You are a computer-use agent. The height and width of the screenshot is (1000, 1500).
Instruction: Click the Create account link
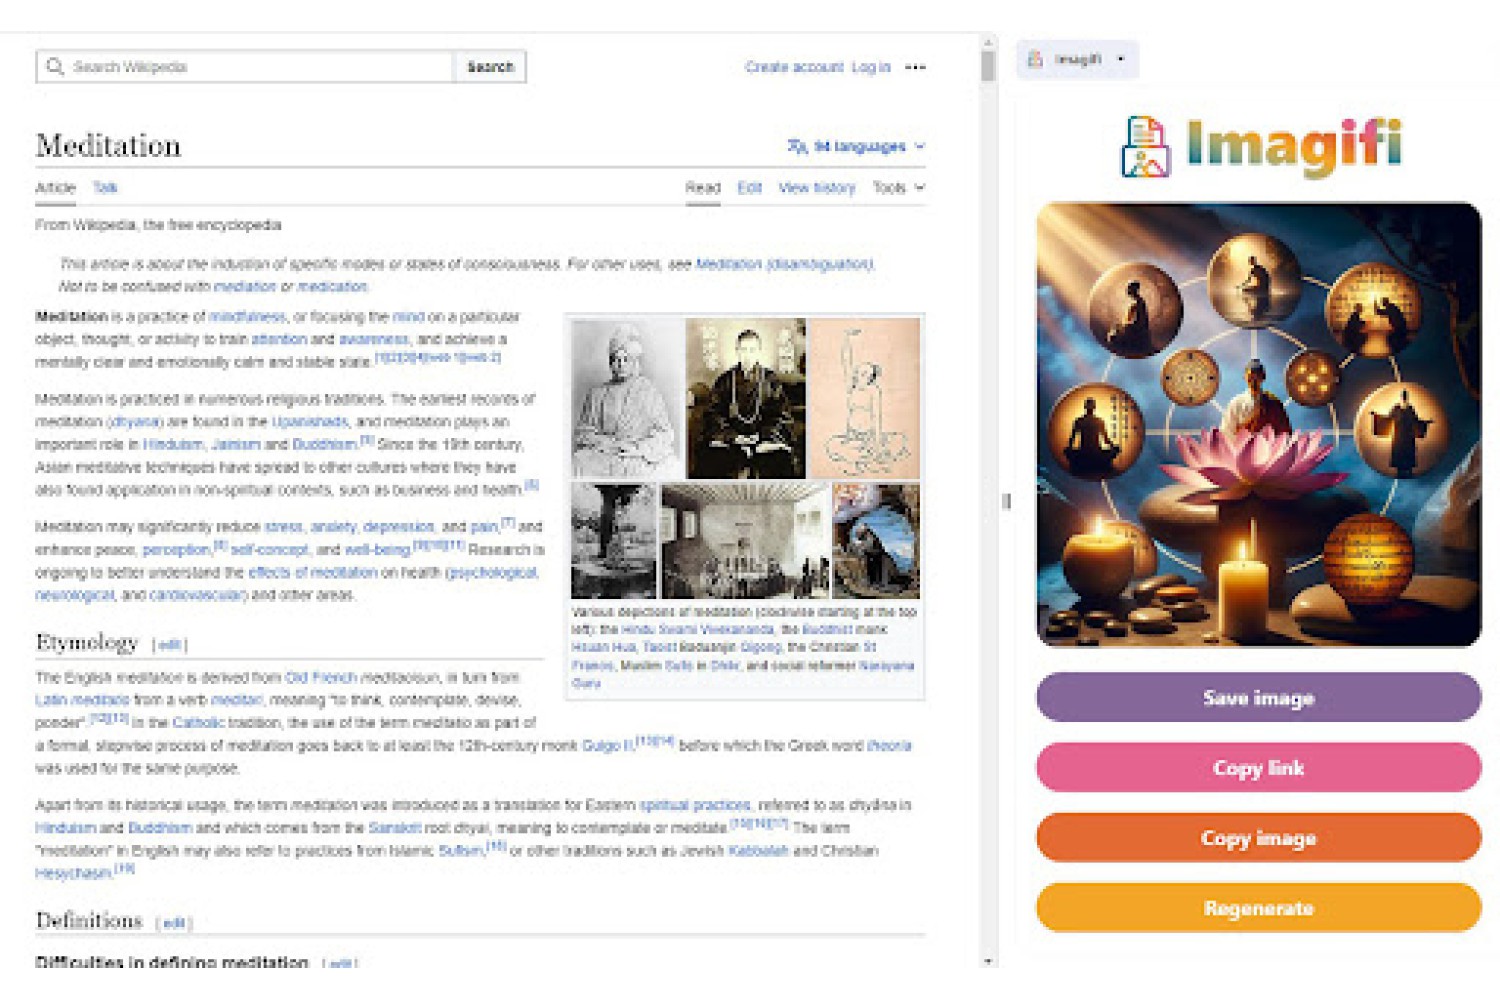794,67
